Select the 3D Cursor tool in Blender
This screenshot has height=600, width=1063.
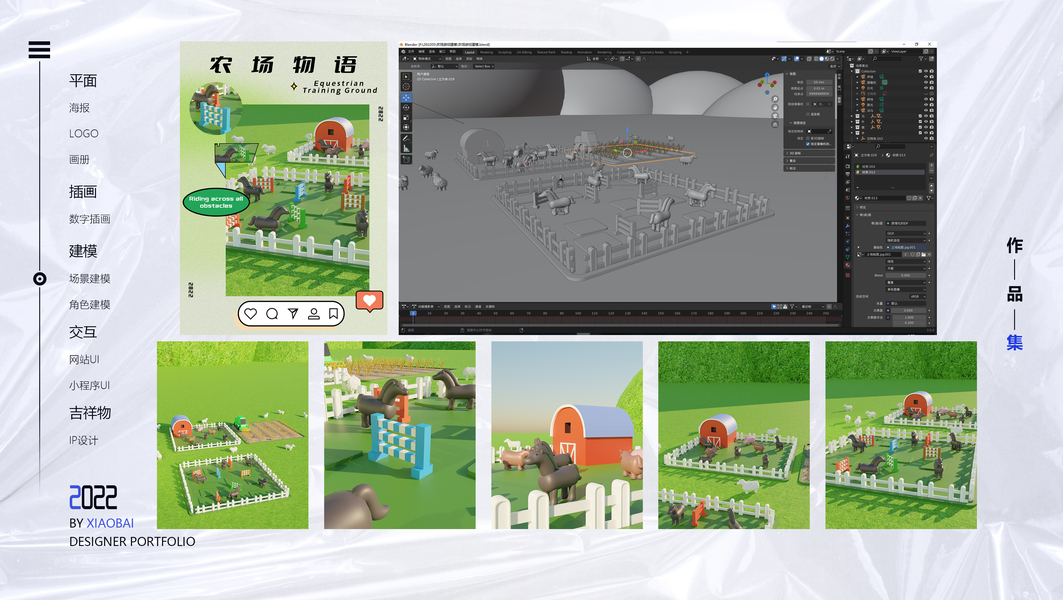[406, 87]
